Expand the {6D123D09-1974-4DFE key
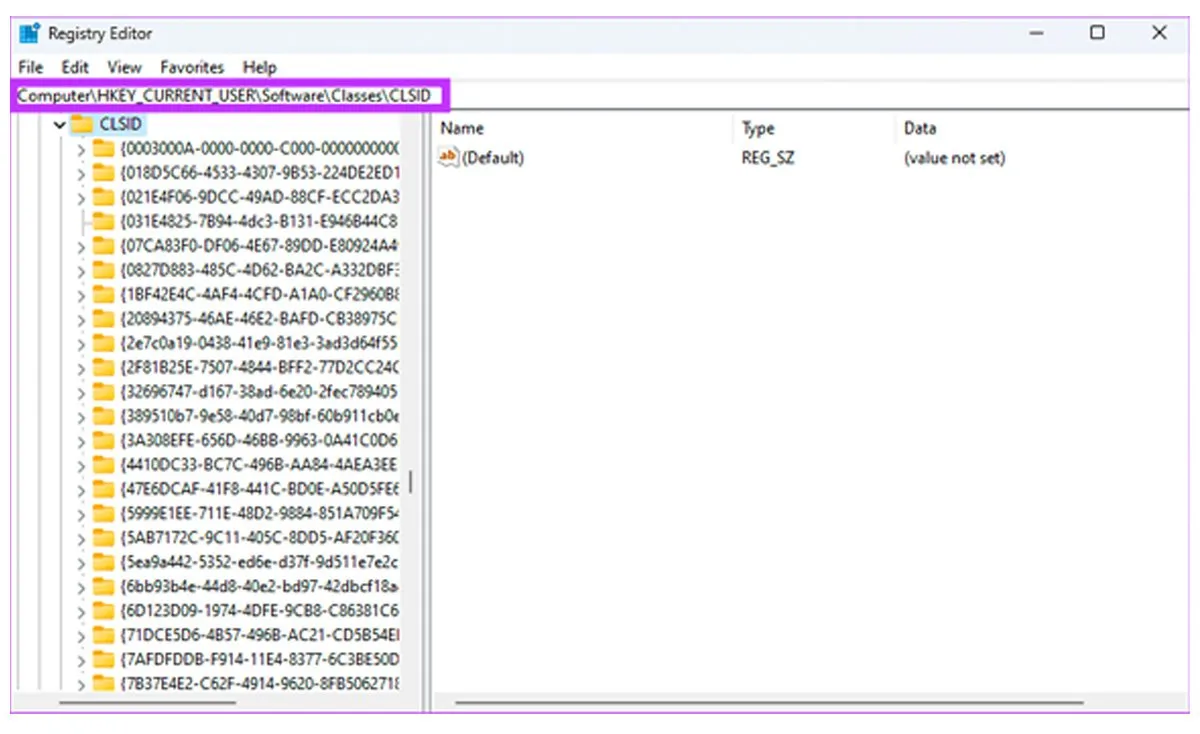1200x734 pixels. coord(81,610)
